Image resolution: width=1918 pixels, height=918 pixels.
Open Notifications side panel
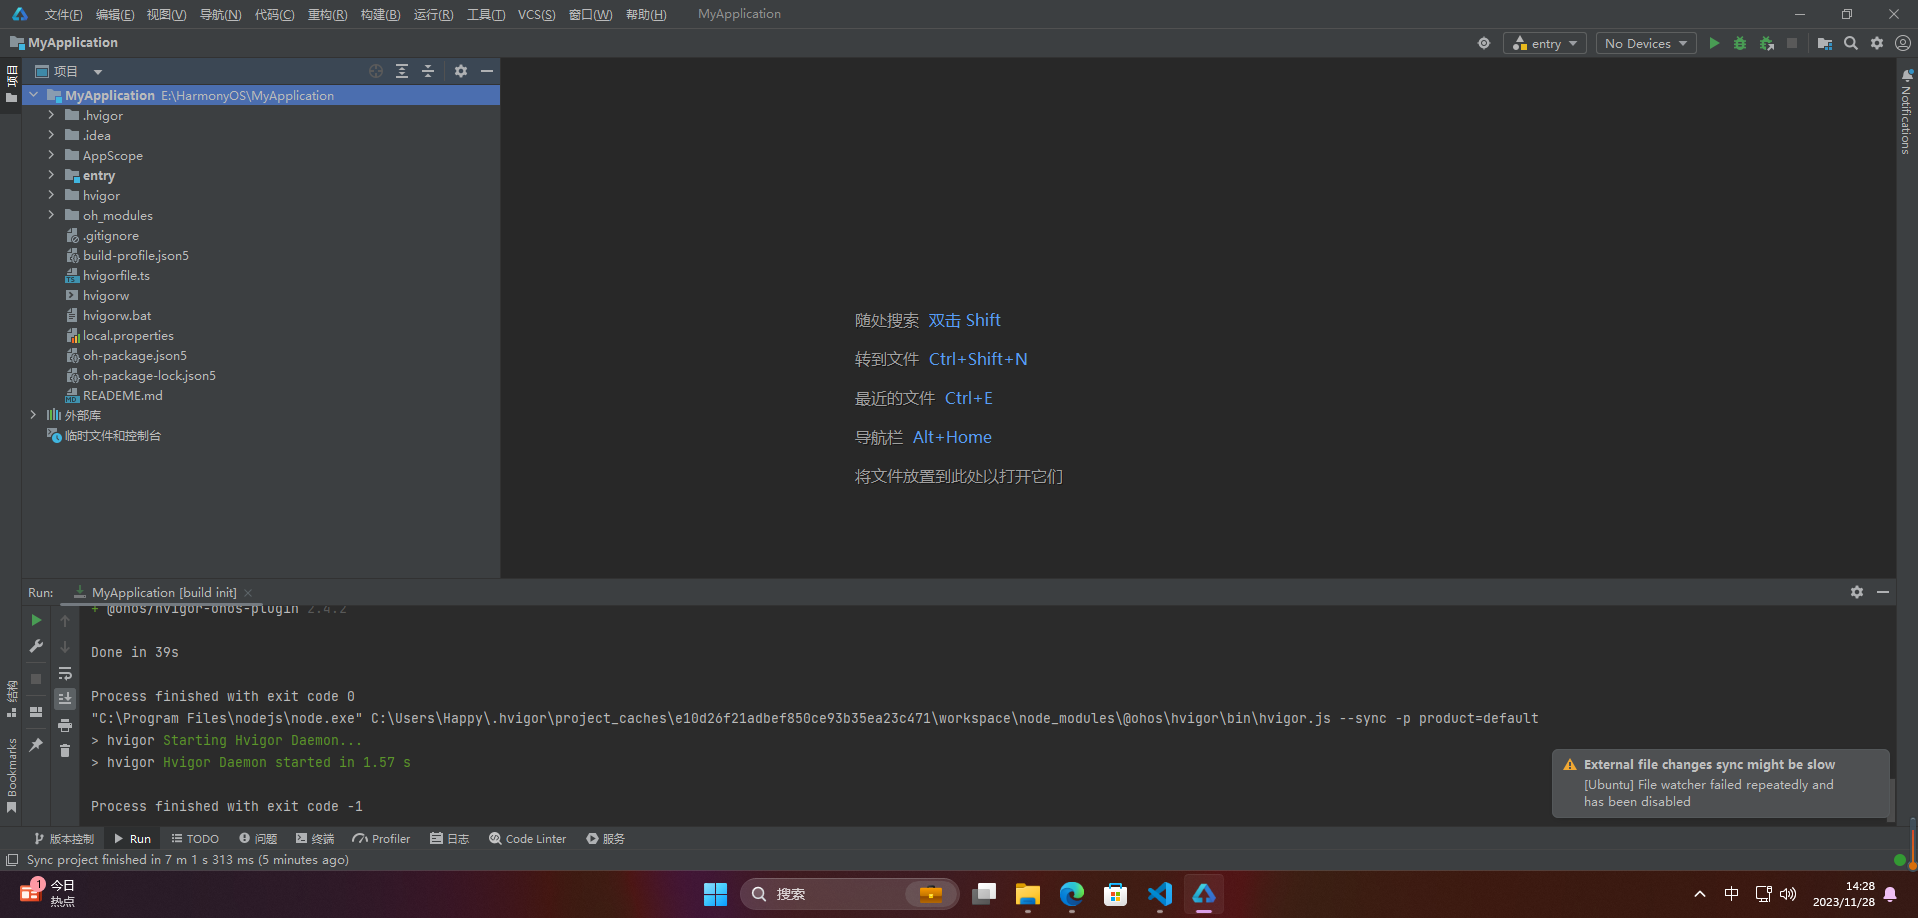[1906, 112]
